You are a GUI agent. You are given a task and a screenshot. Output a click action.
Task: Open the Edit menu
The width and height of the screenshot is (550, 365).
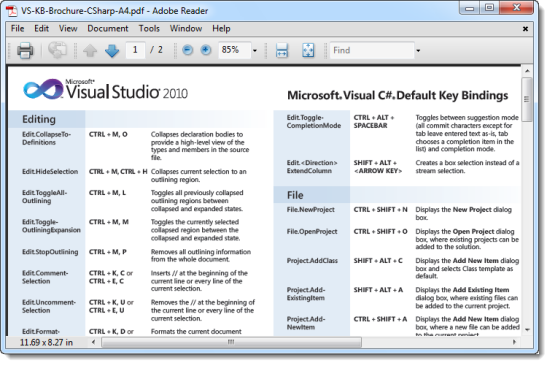41,28
